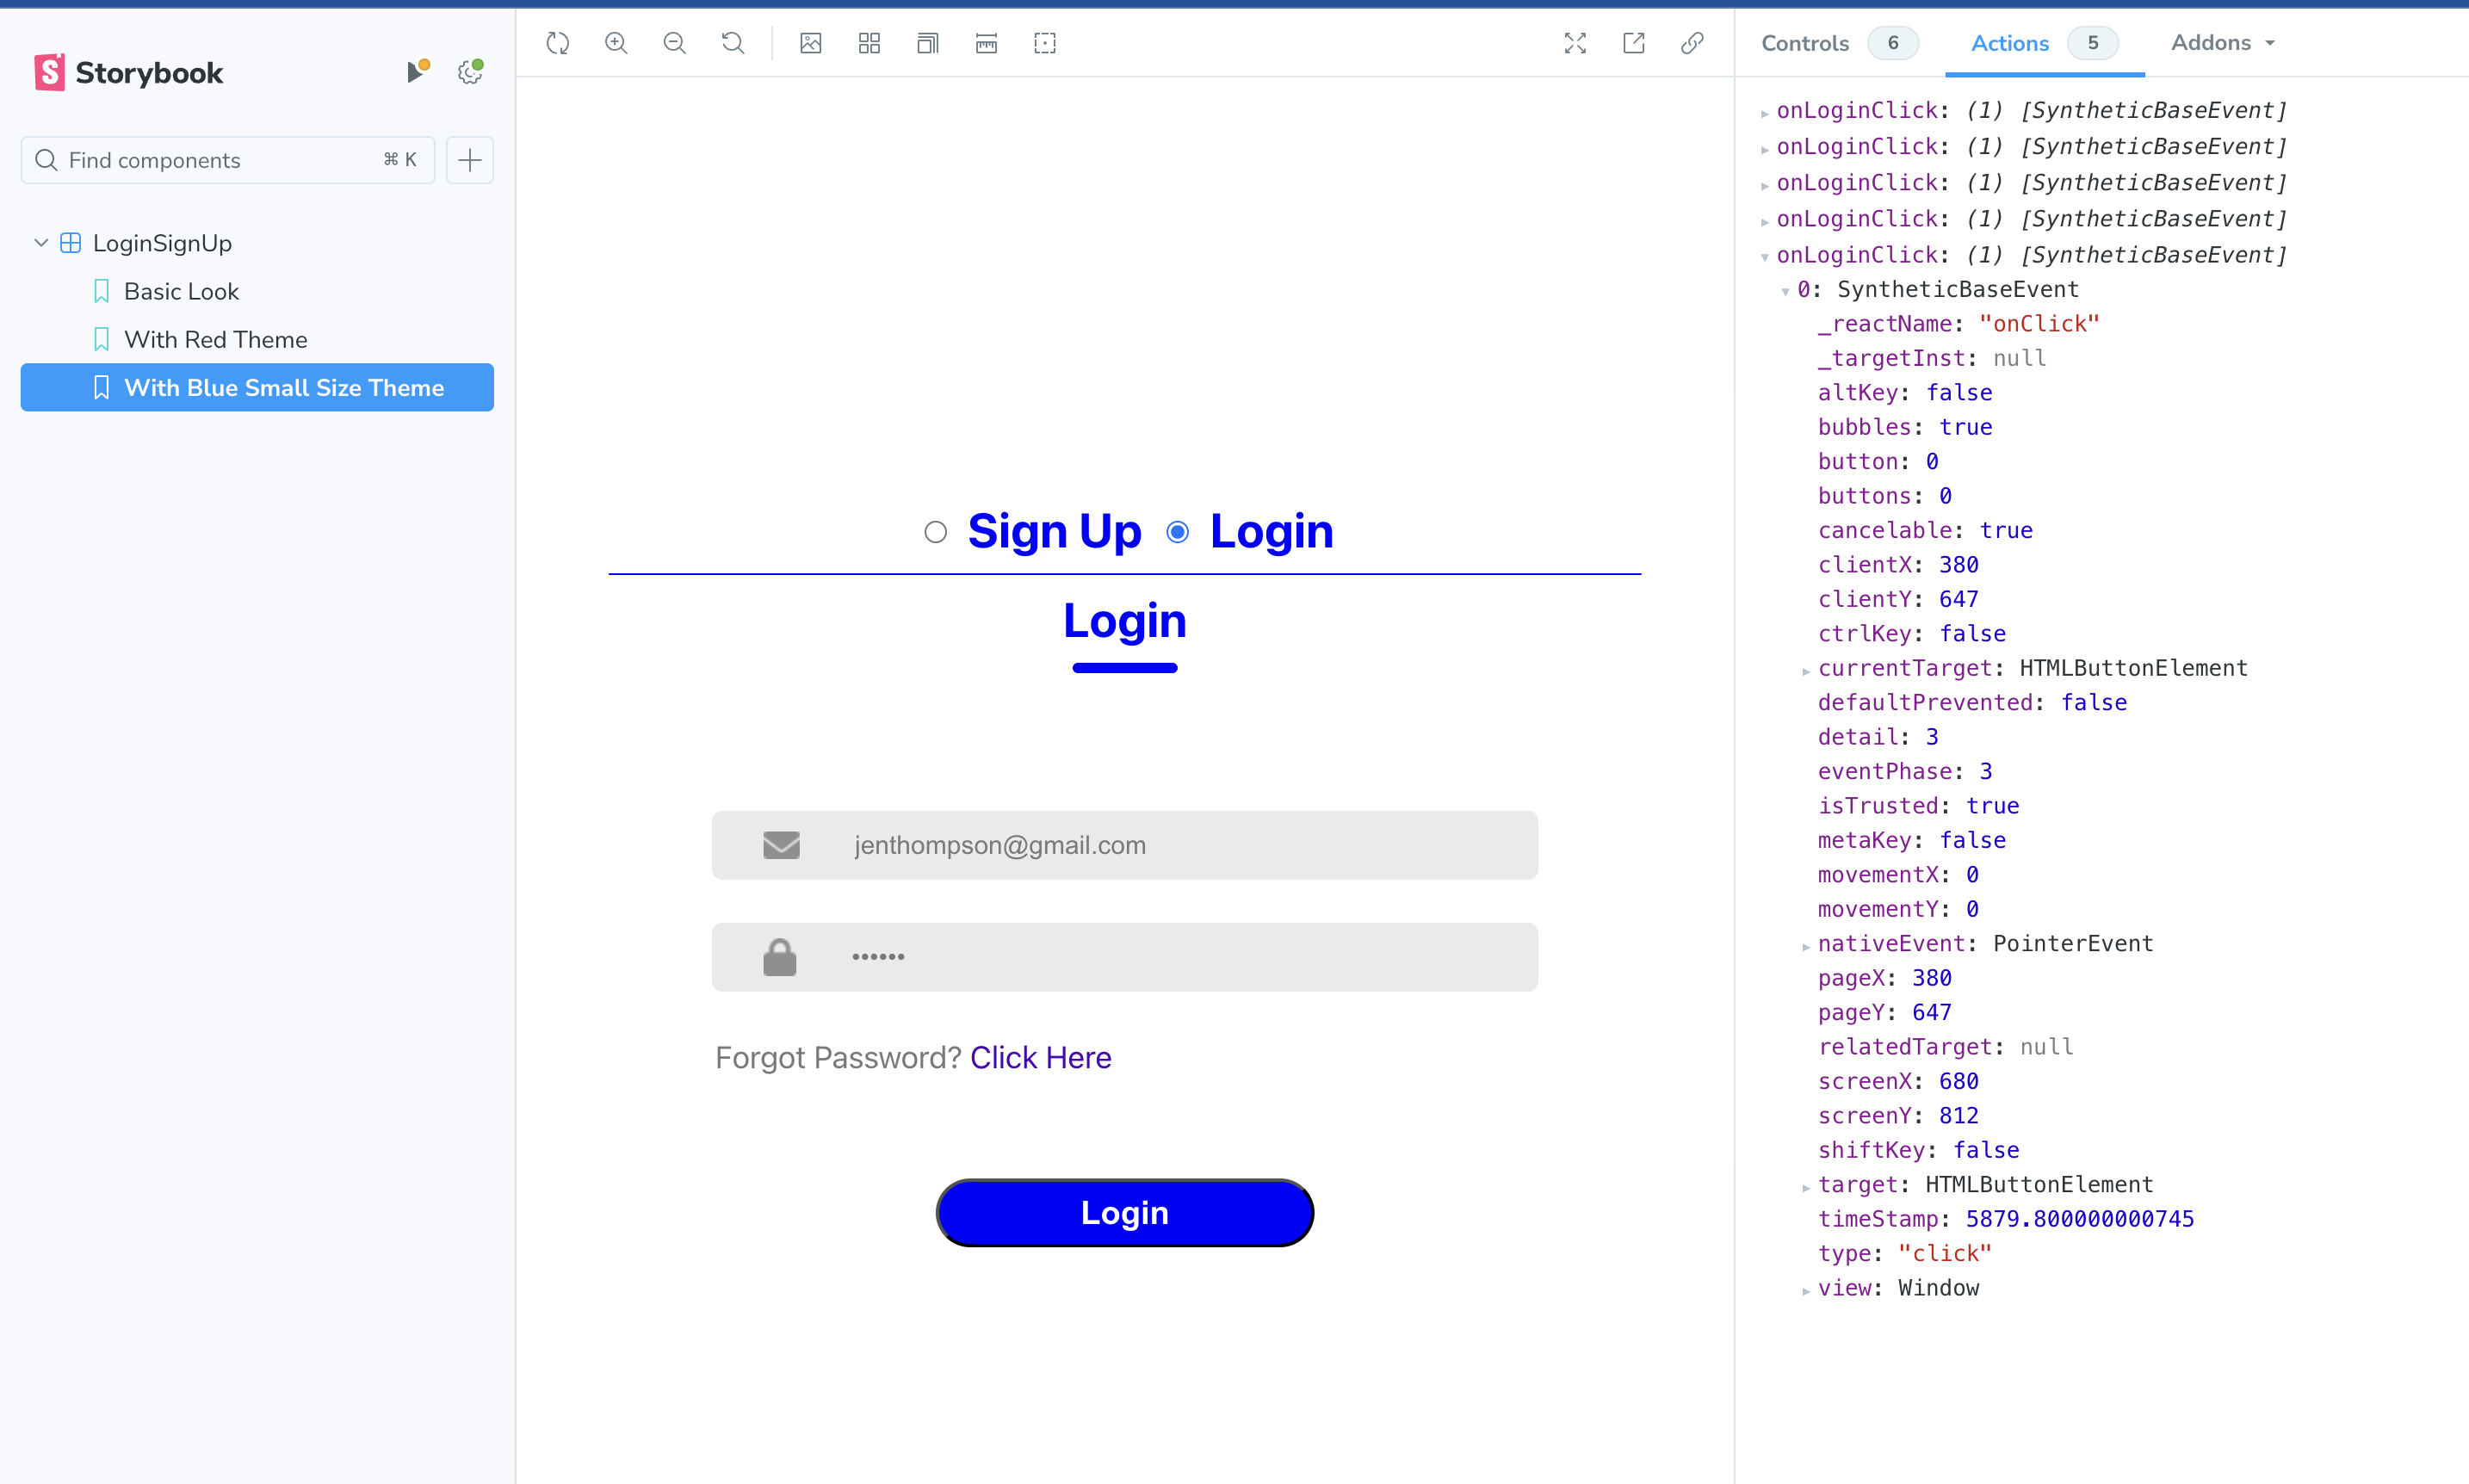The width and height of the screenshot is (2469, 1484).
Task: Remount the current story
Action: [559, 43]
